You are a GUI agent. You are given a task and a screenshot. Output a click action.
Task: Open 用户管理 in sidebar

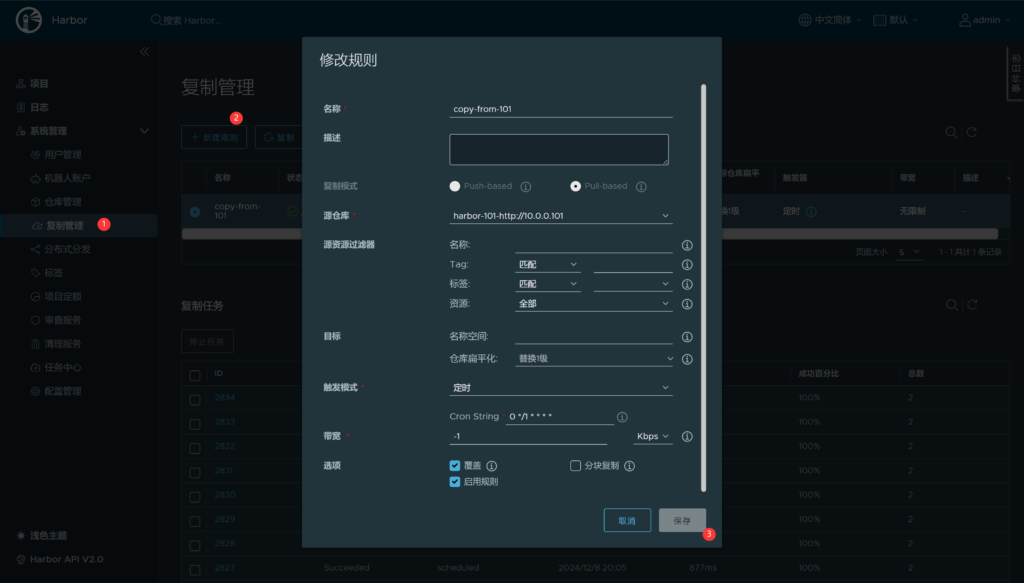click(x=63, y=155)
